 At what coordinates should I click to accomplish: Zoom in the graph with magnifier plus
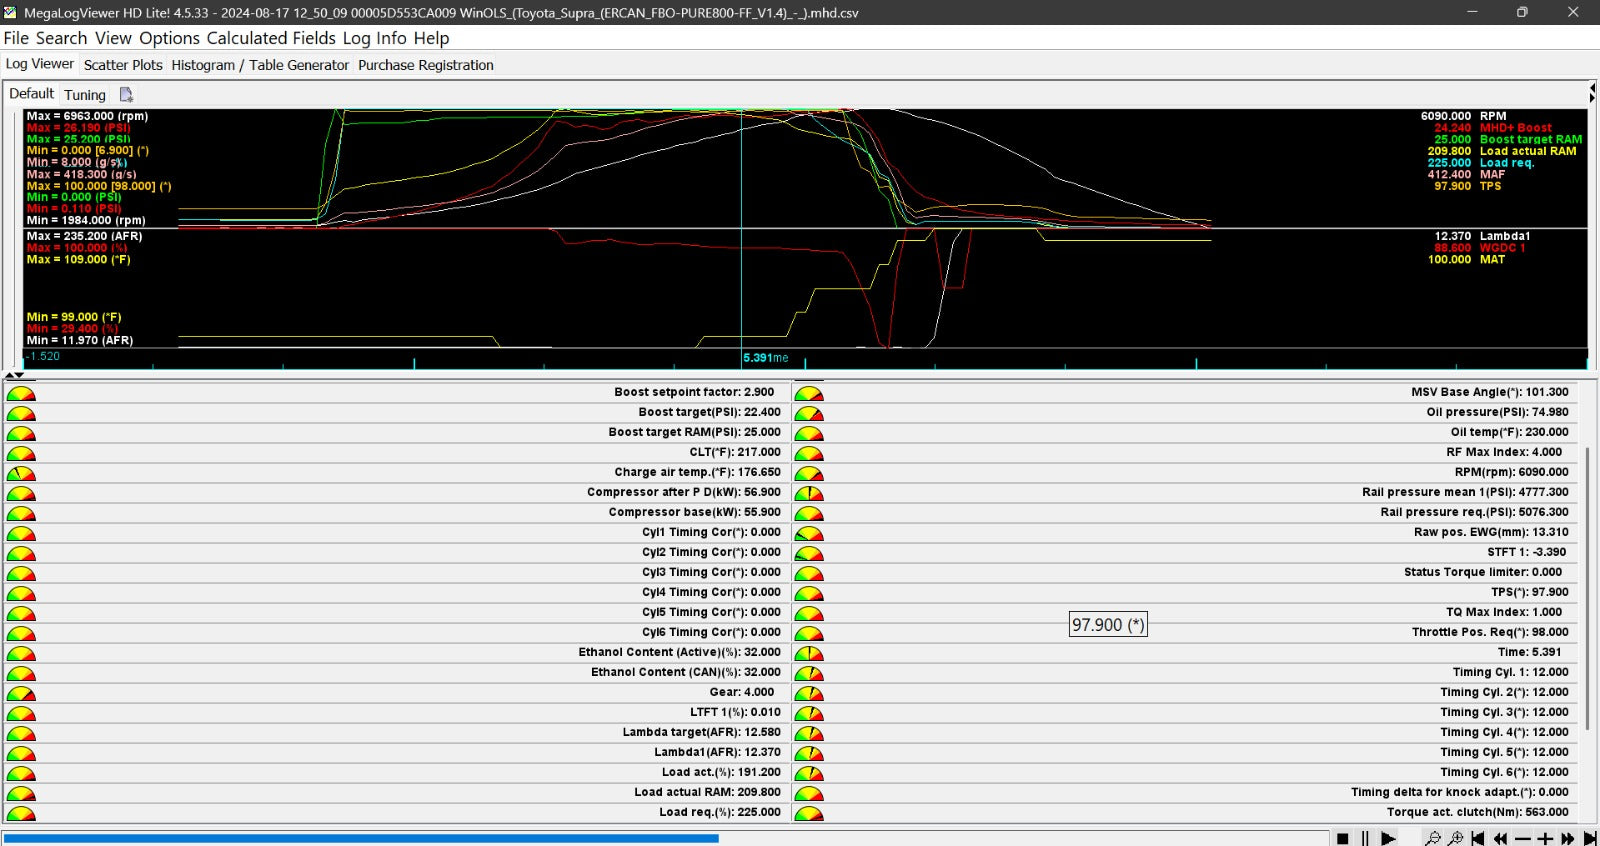tap(1456, 838)
